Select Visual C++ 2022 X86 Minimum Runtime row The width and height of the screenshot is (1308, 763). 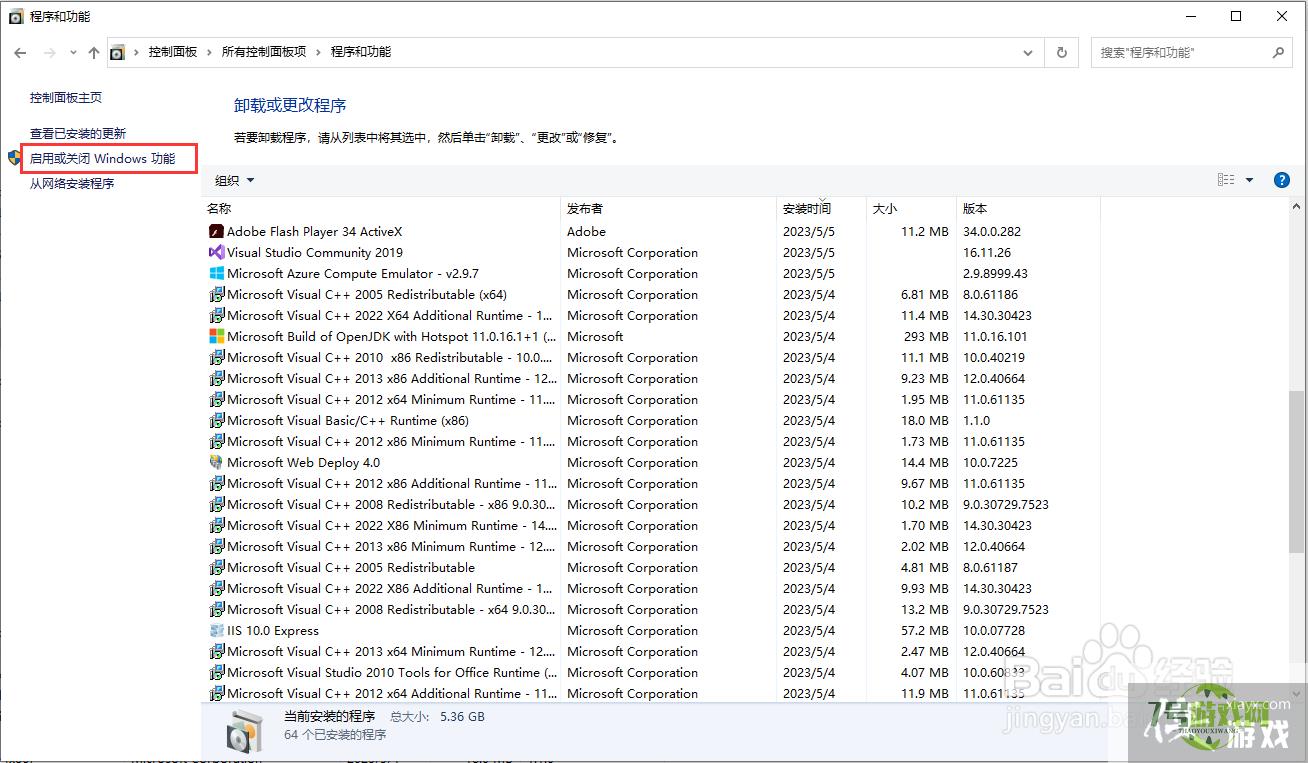[x=651, y=525]
